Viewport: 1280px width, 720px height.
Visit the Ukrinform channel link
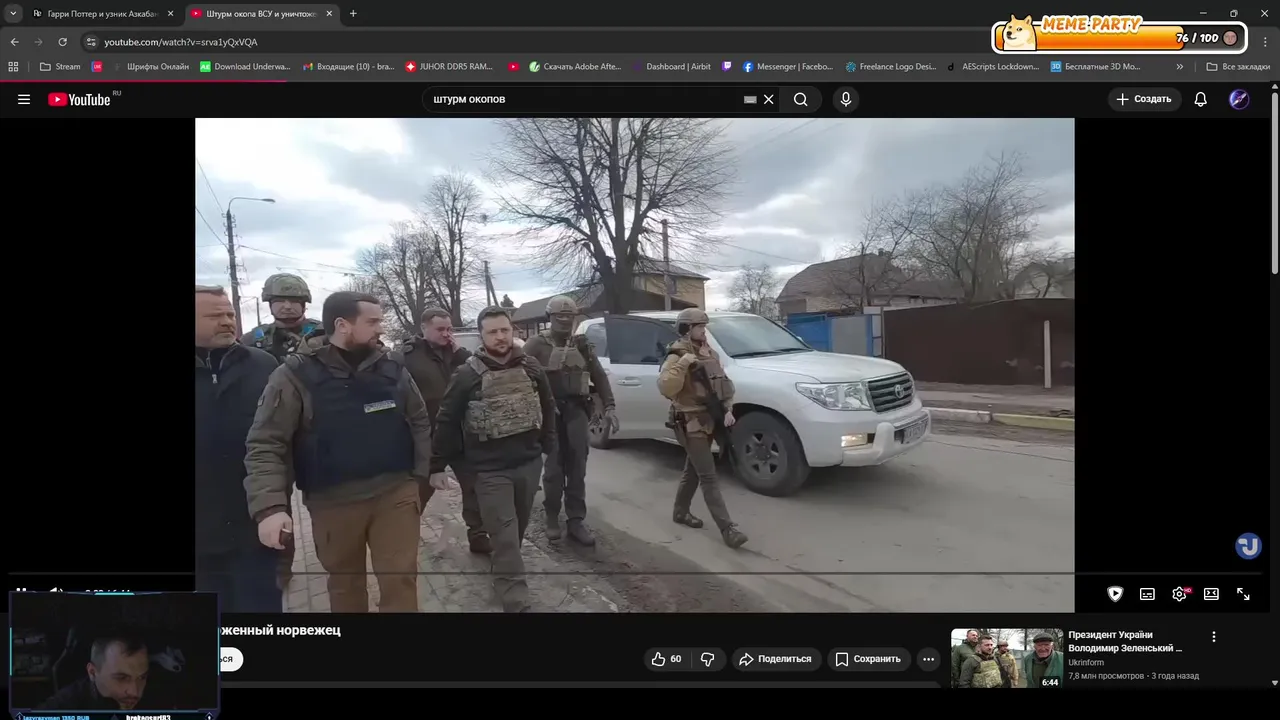point(1086,662)
